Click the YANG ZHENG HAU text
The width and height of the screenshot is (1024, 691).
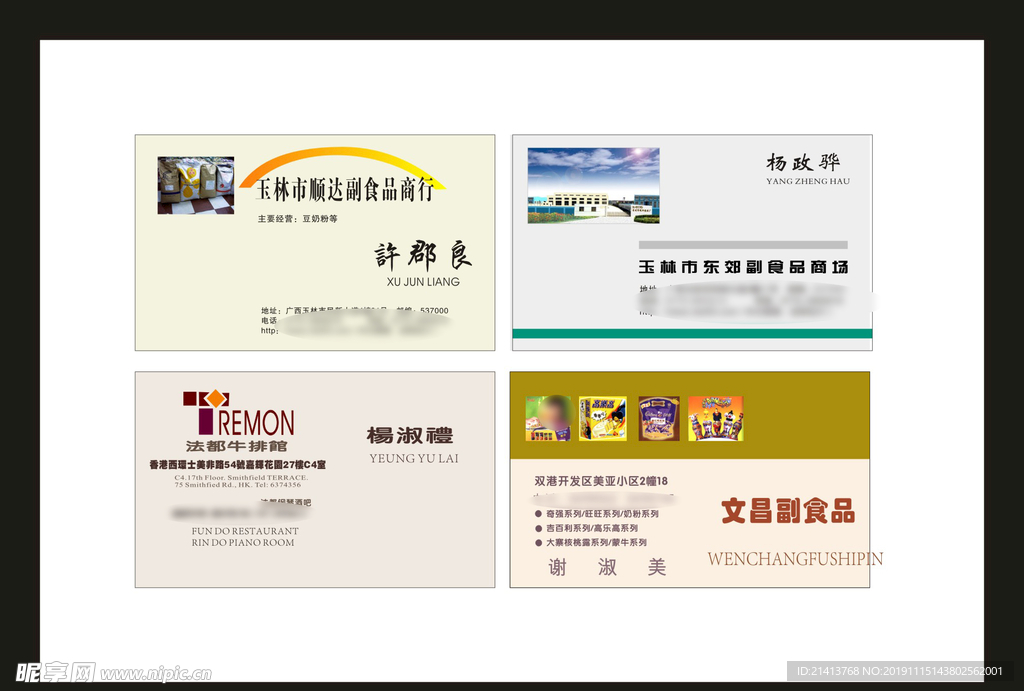[x=807, y=182]
